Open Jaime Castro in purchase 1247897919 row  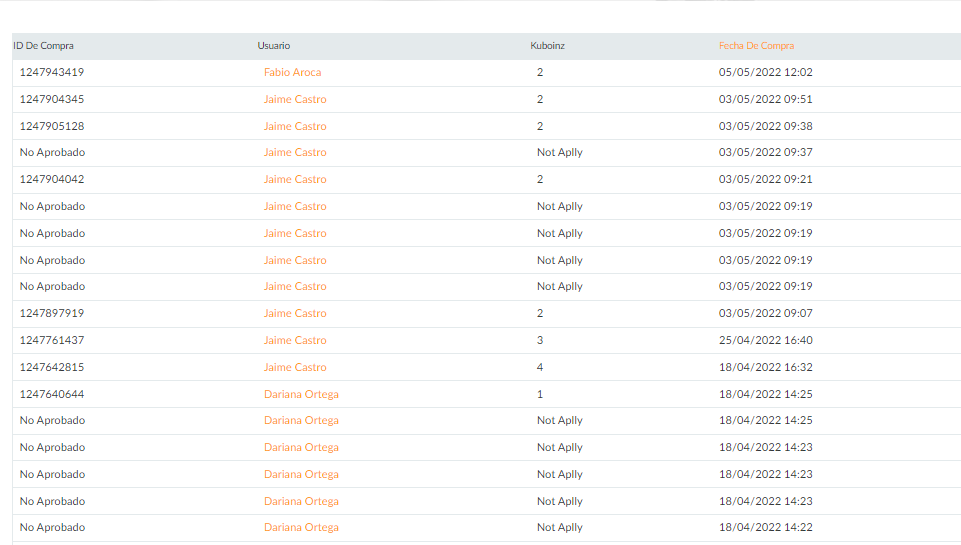click(x=295, y=313)
